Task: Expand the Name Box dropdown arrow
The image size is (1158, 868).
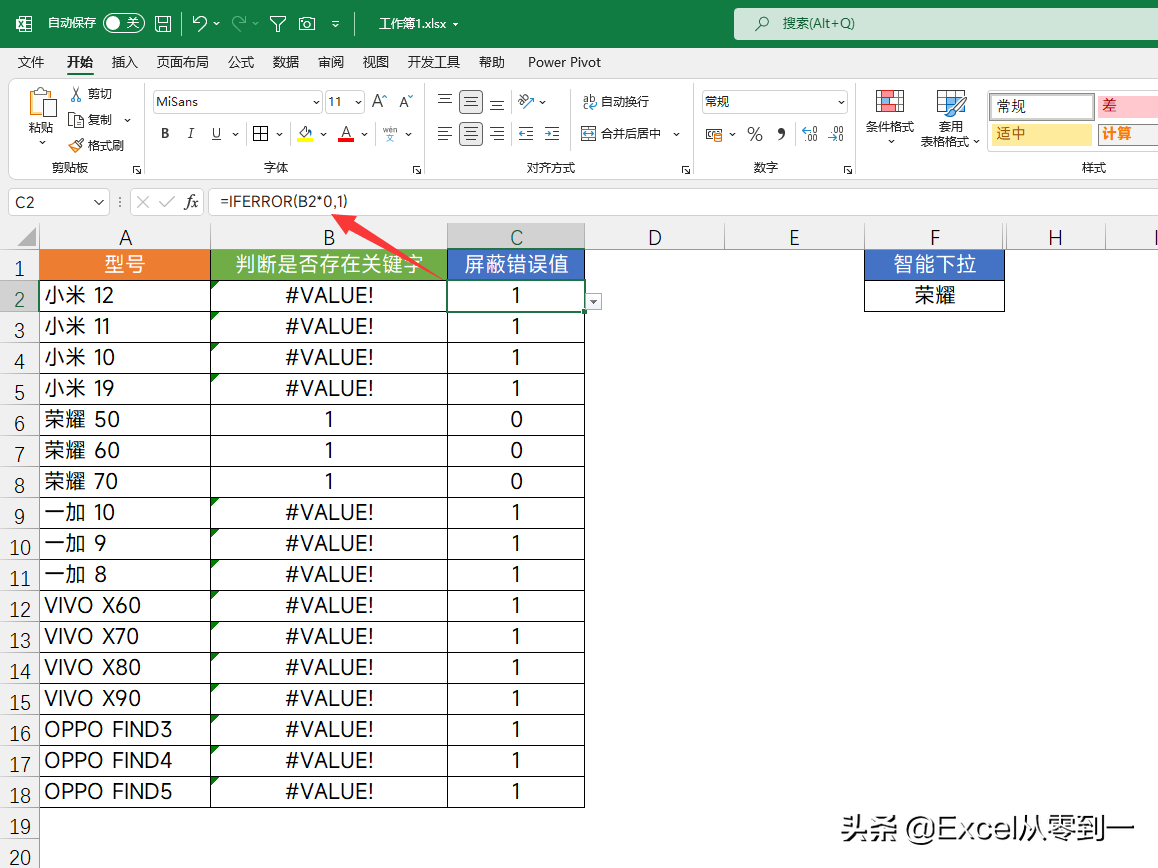Action: point(99,202)
